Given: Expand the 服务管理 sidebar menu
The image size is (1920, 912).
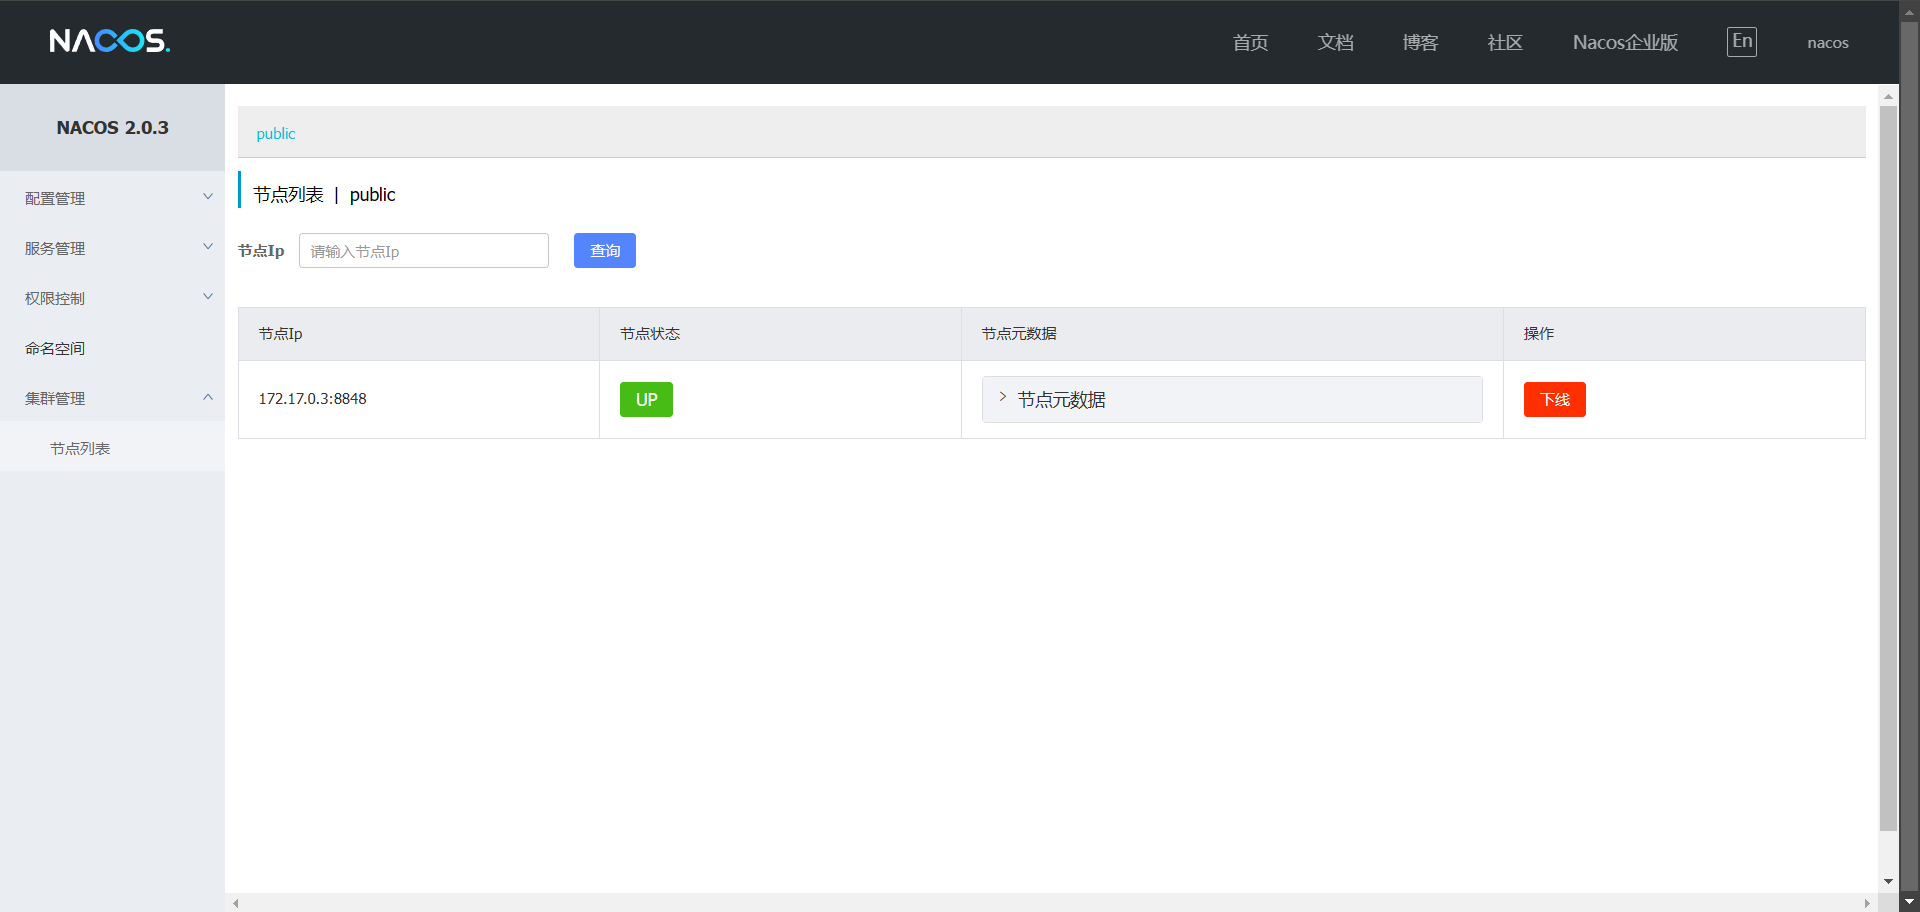Looking at the screenshot, I should click(112, 248).
